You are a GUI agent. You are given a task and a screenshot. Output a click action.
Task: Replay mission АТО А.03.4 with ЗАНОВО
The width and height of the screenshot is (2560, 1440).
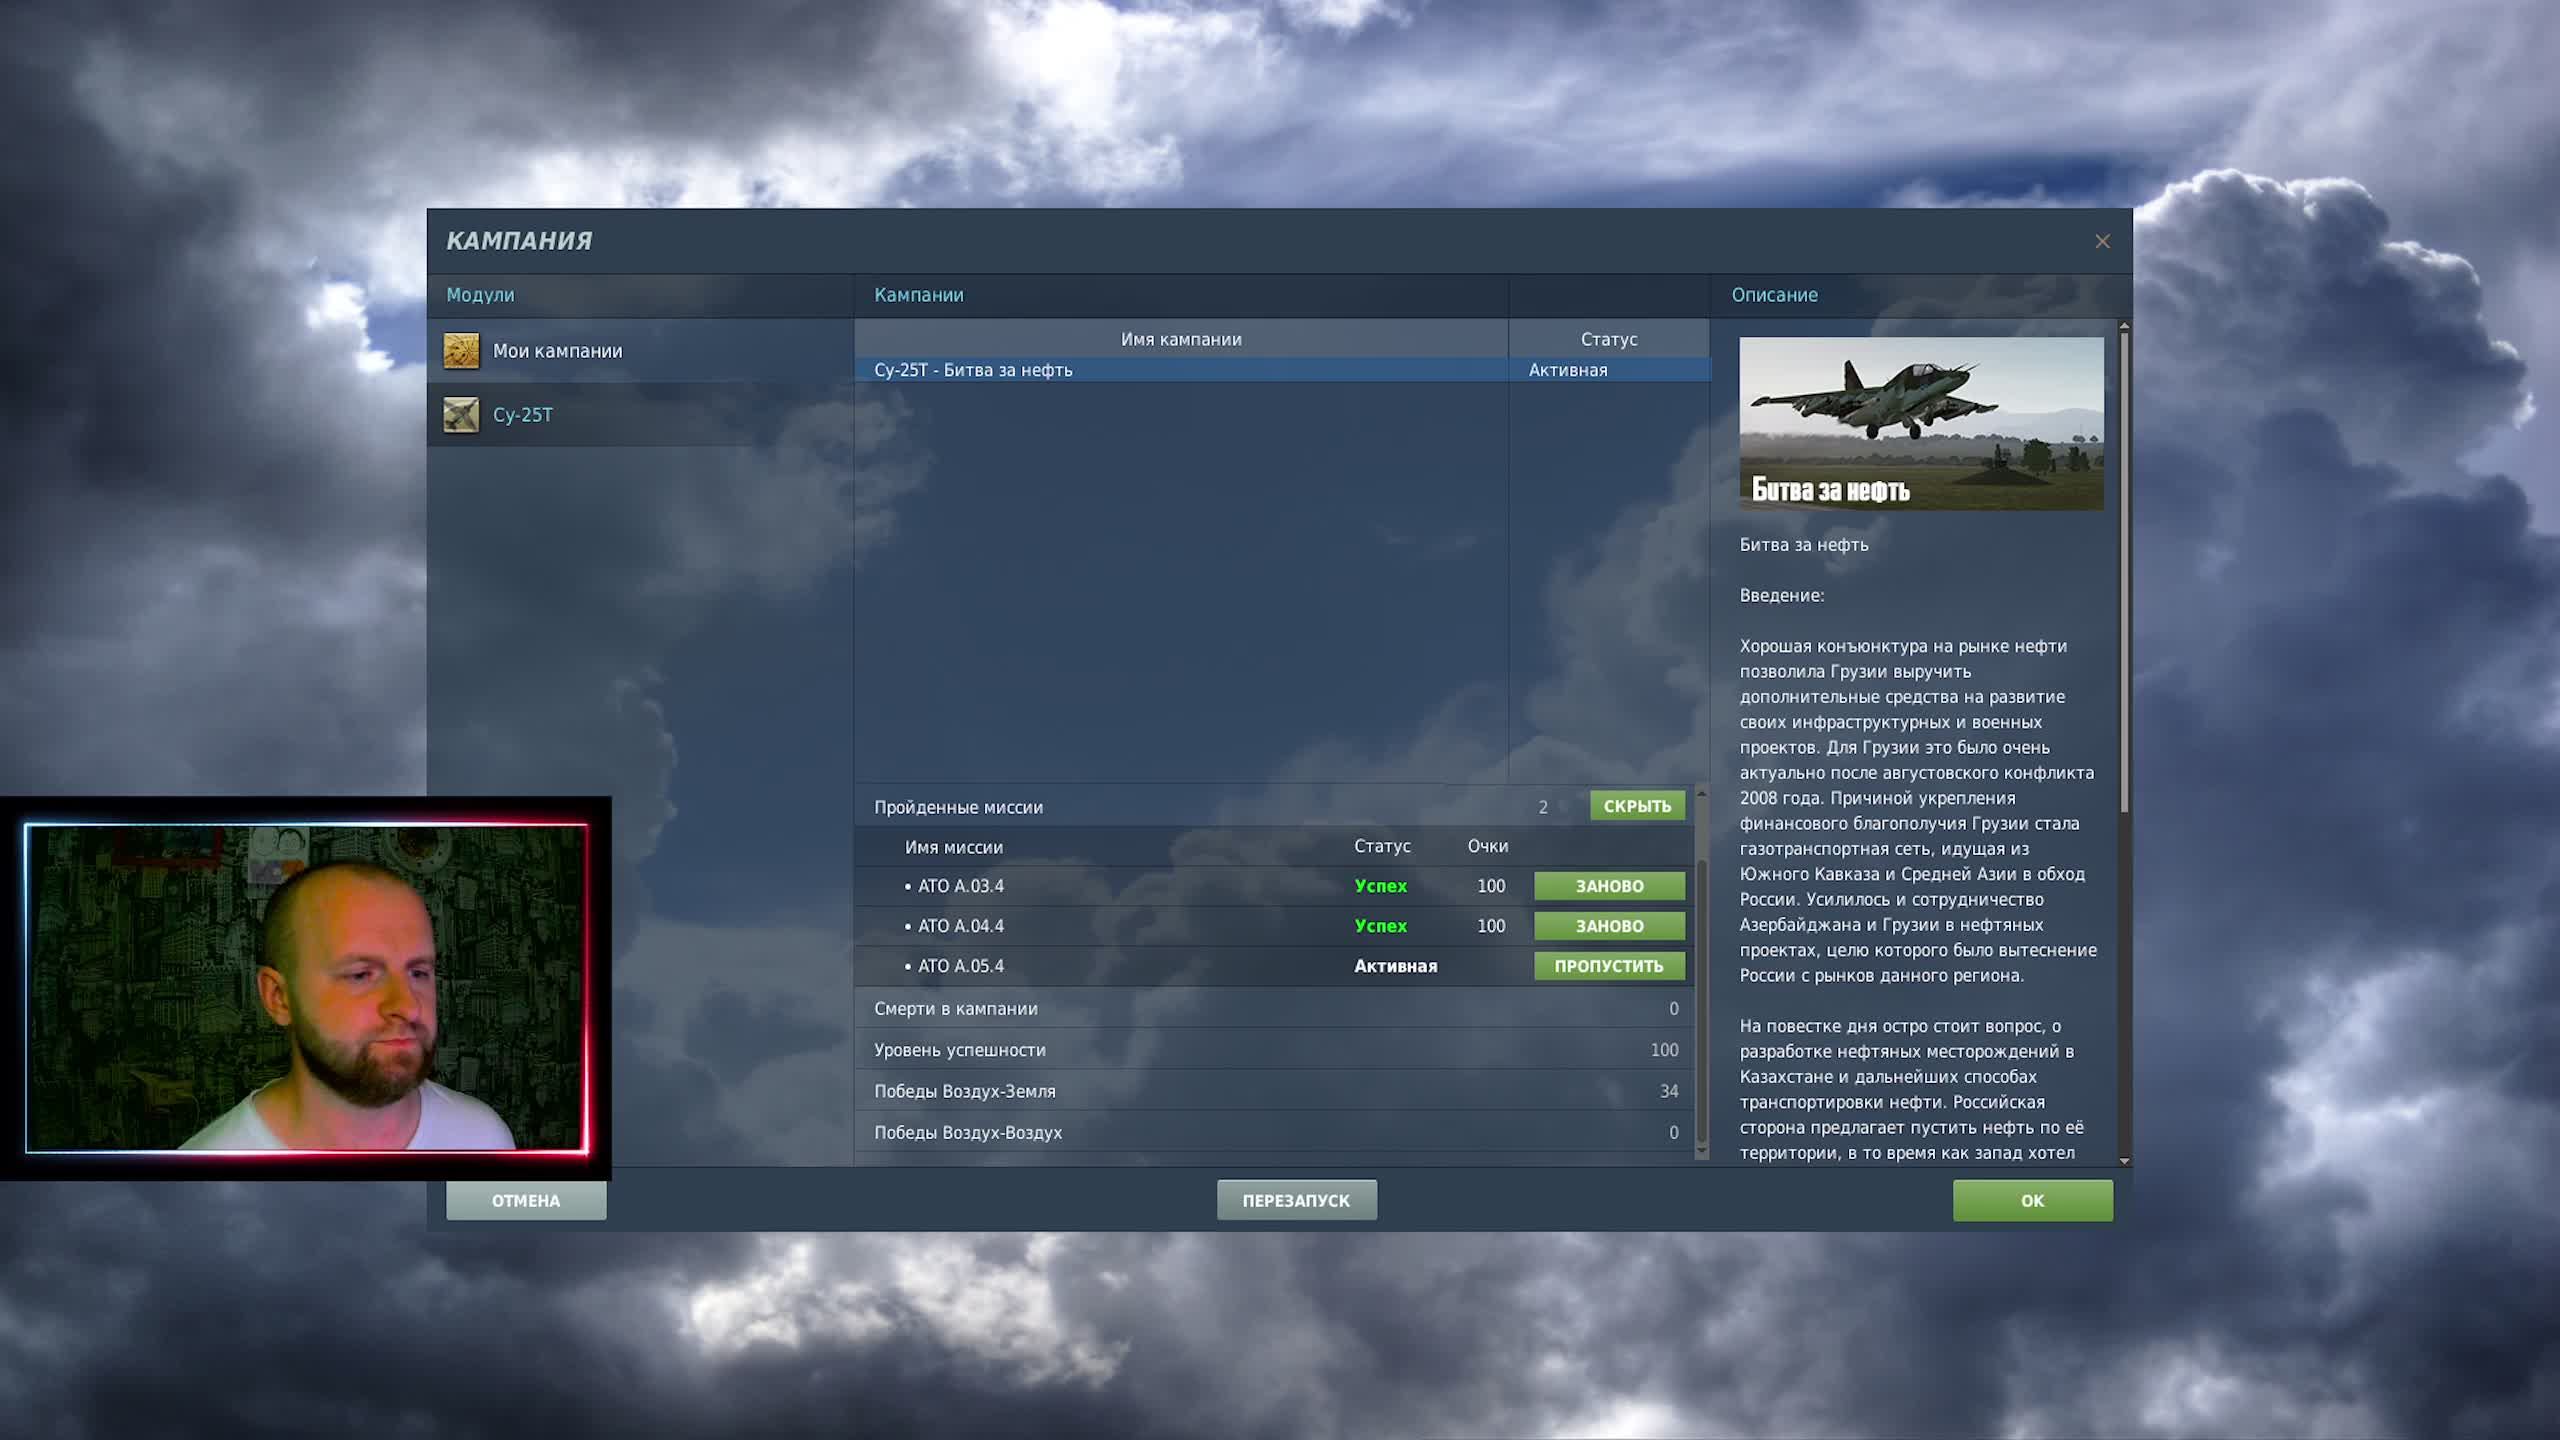coord(1609,886)
